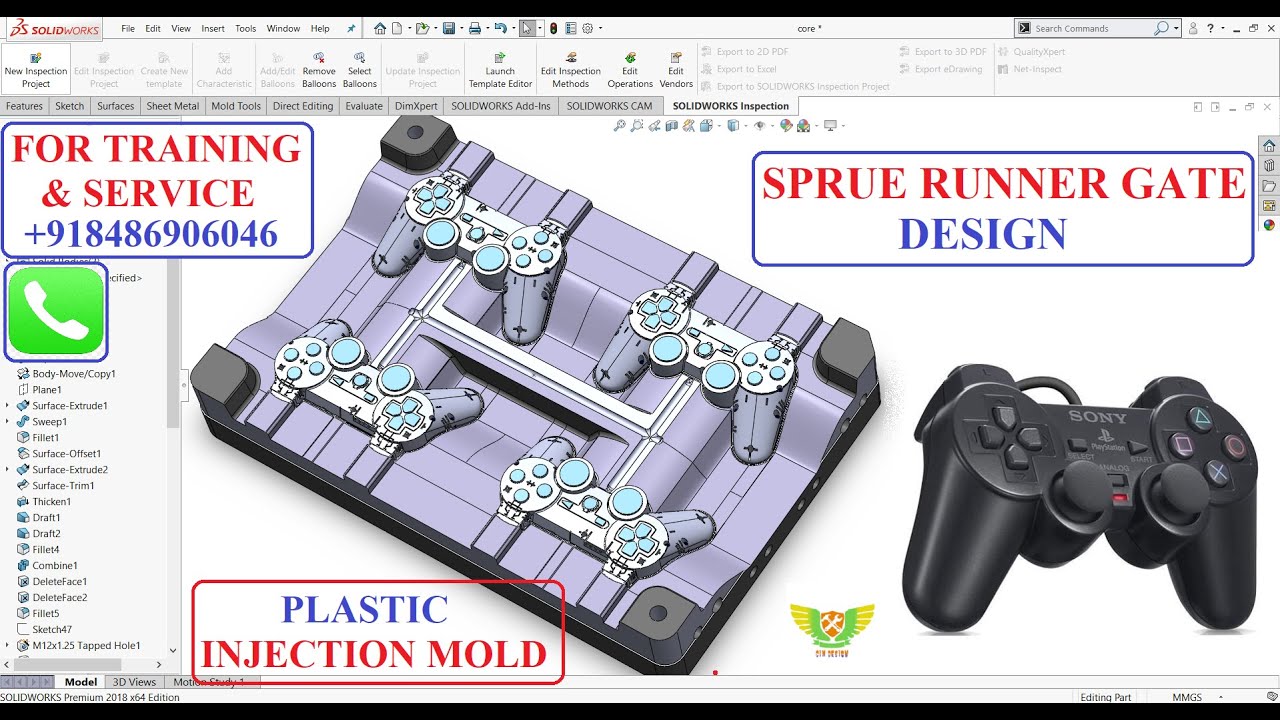Save the document with the Save icon

pos(449,28)
